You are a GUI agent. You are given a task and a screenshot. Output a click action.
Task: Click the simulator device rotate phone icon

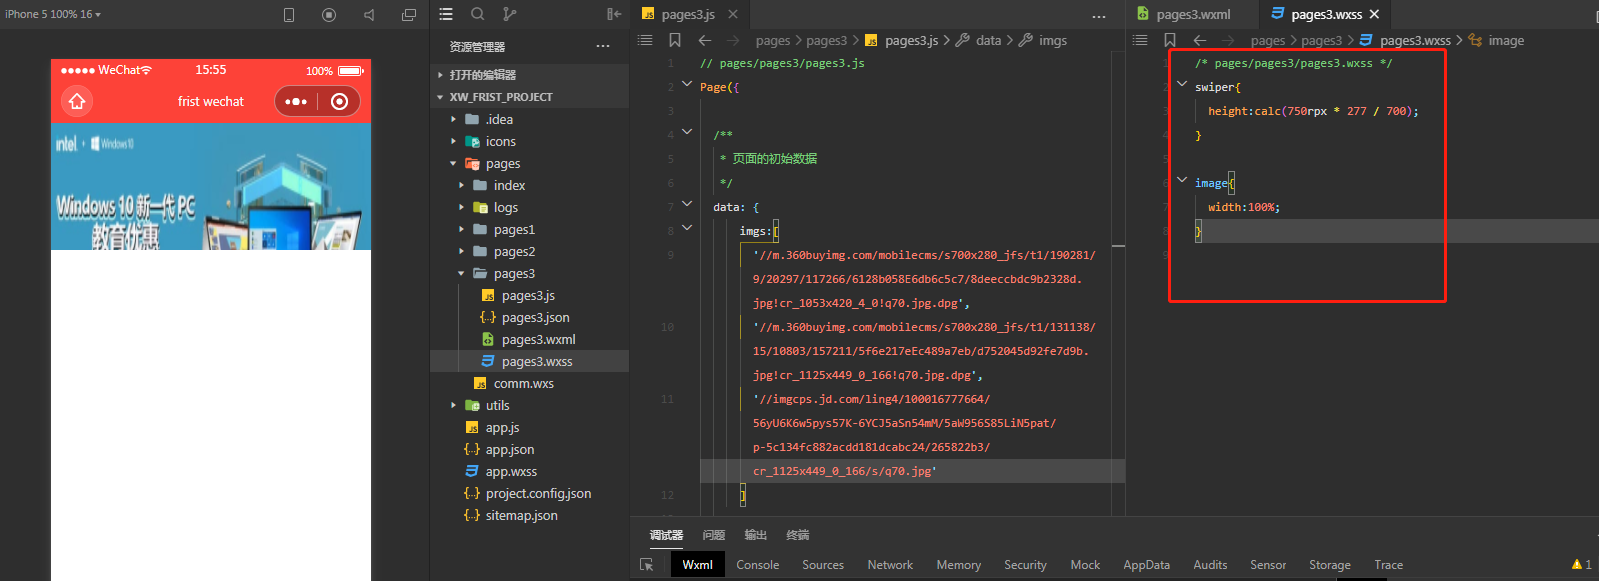click(289, 15)
